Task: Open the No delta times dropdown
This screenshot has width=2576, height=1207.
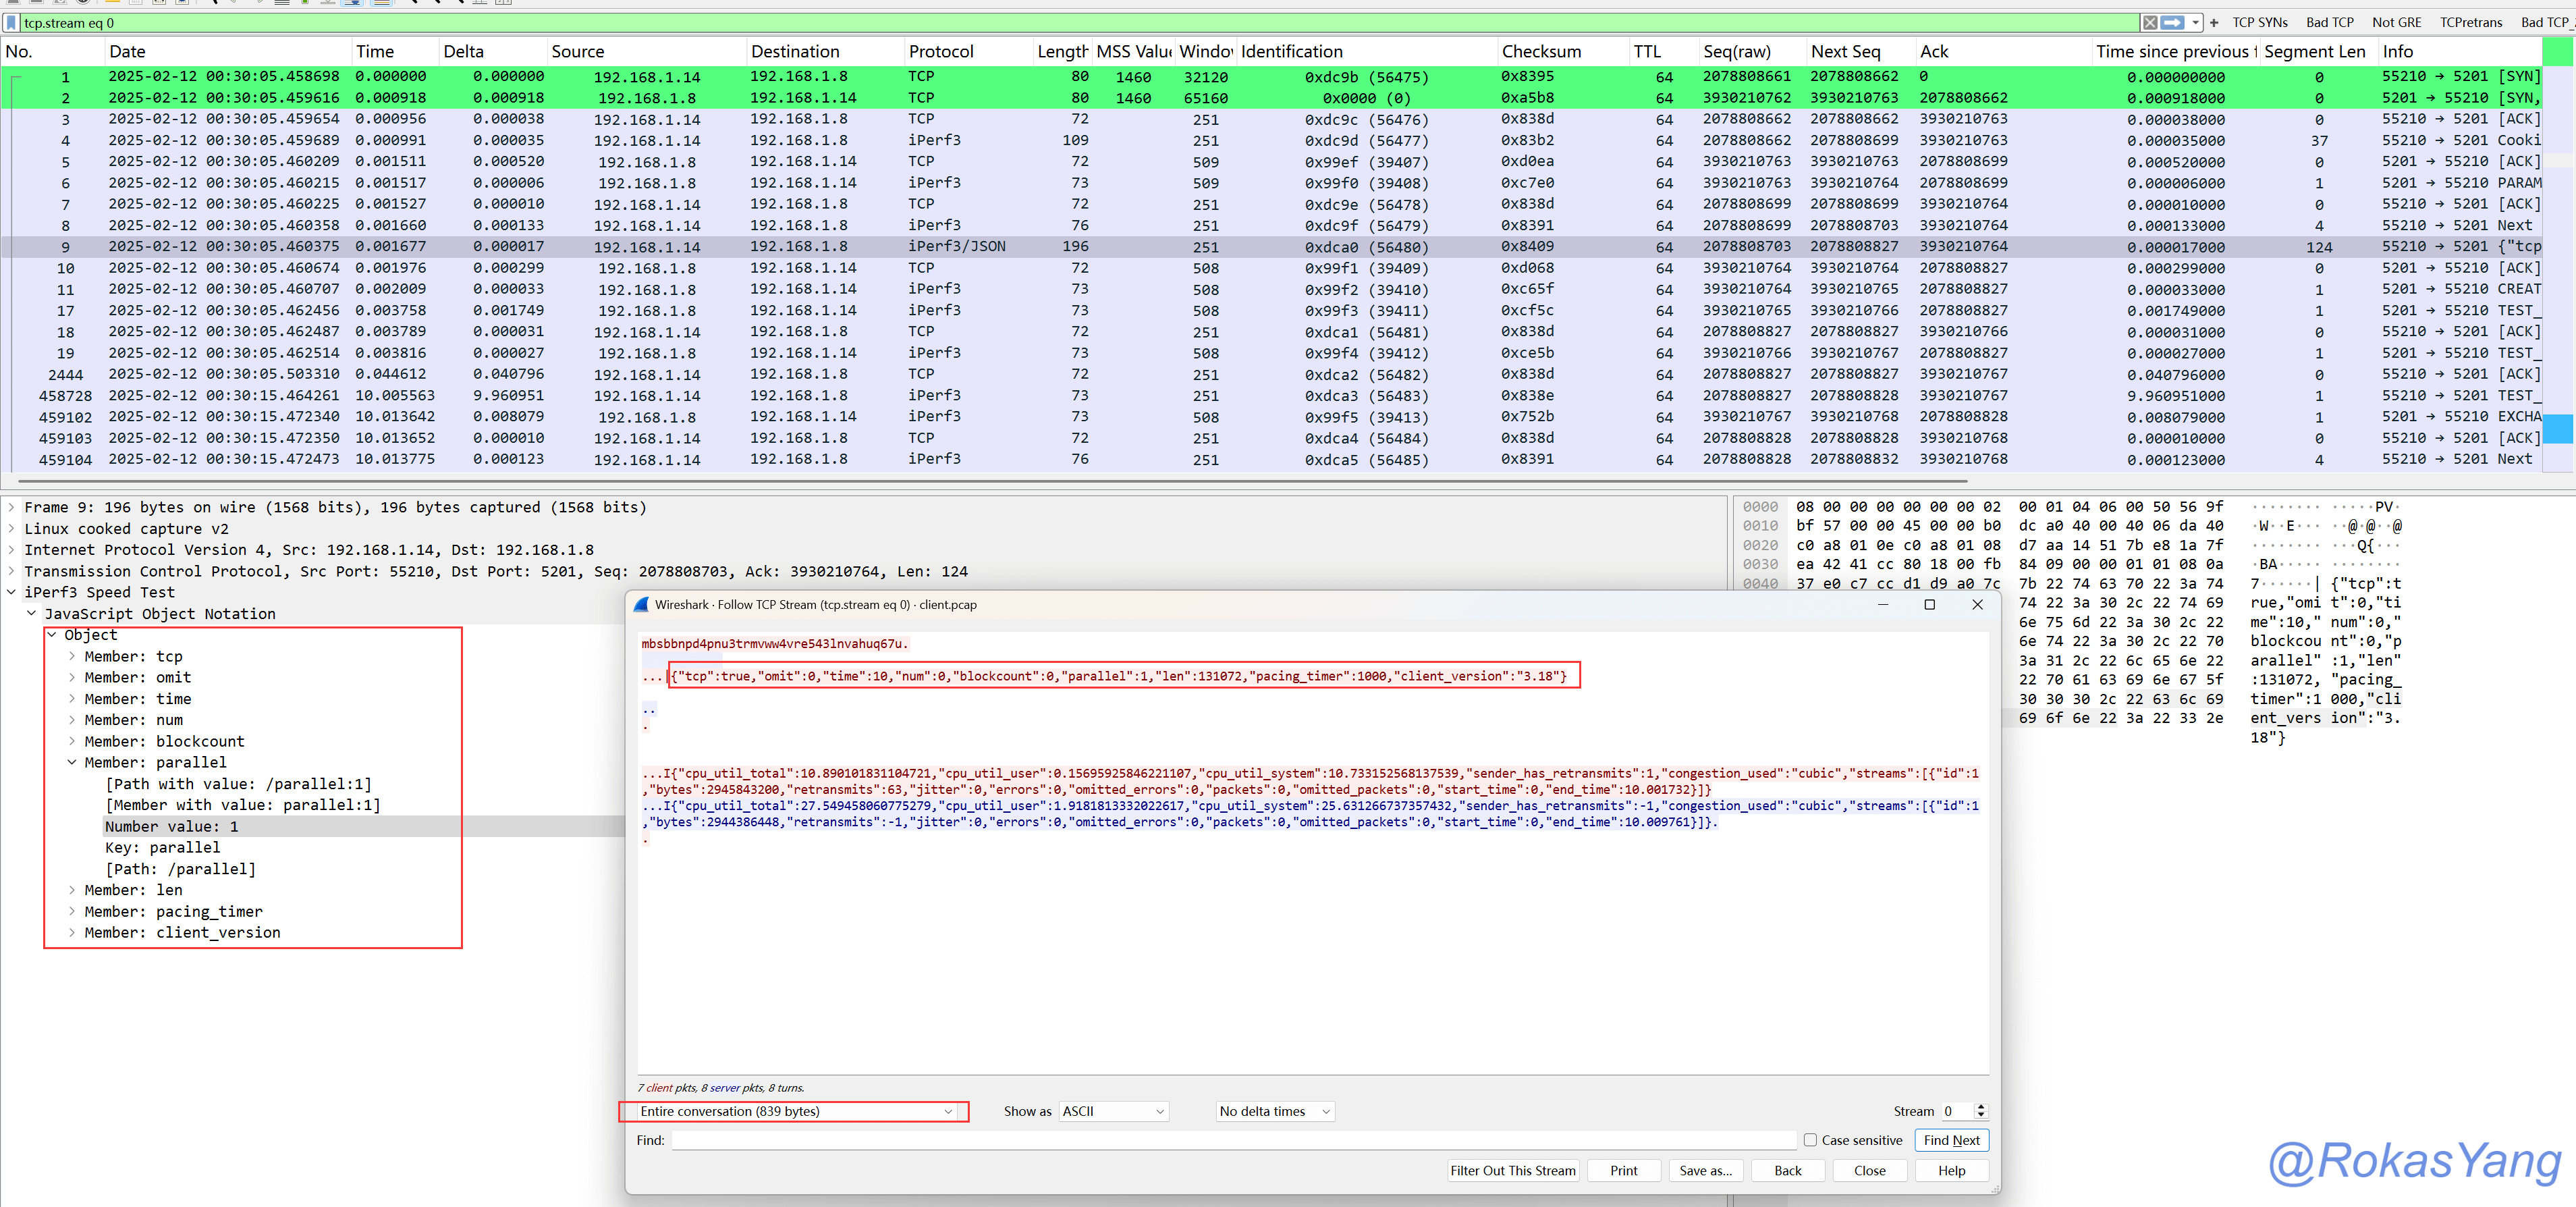Action: point(1275,1111)
